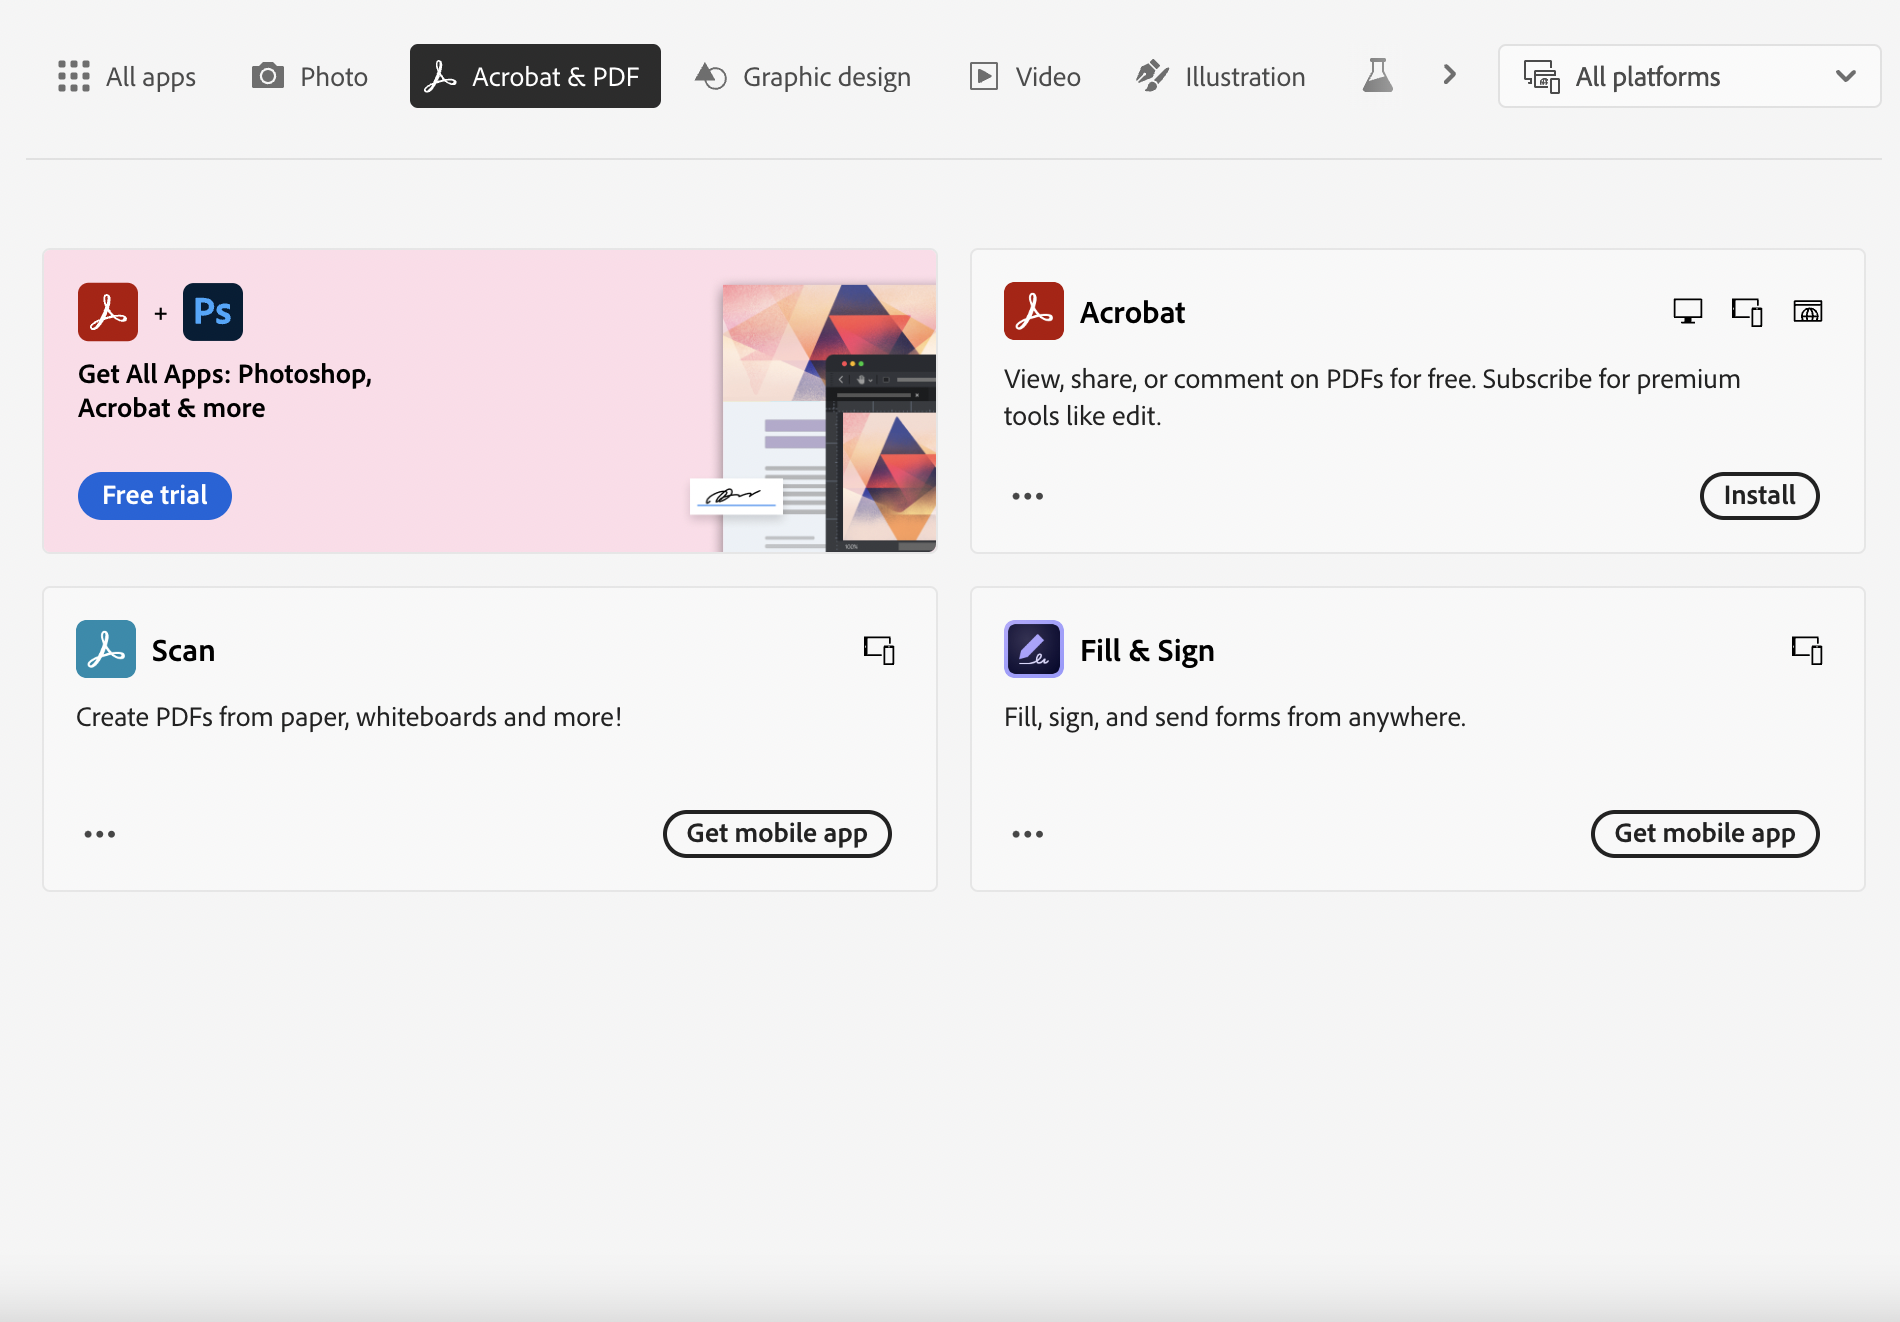Image resolution: width=1900 pixels, height=1322 pixels.
Task: Click the All platforms devices icon
Action: 1541,76
